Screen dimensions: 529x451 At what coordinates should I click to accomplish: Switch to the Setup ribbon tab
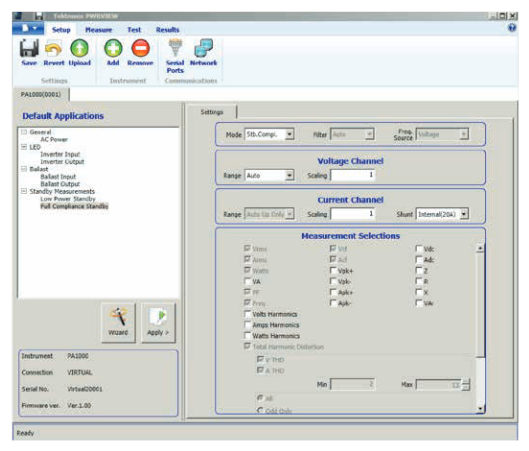(61, 30)
